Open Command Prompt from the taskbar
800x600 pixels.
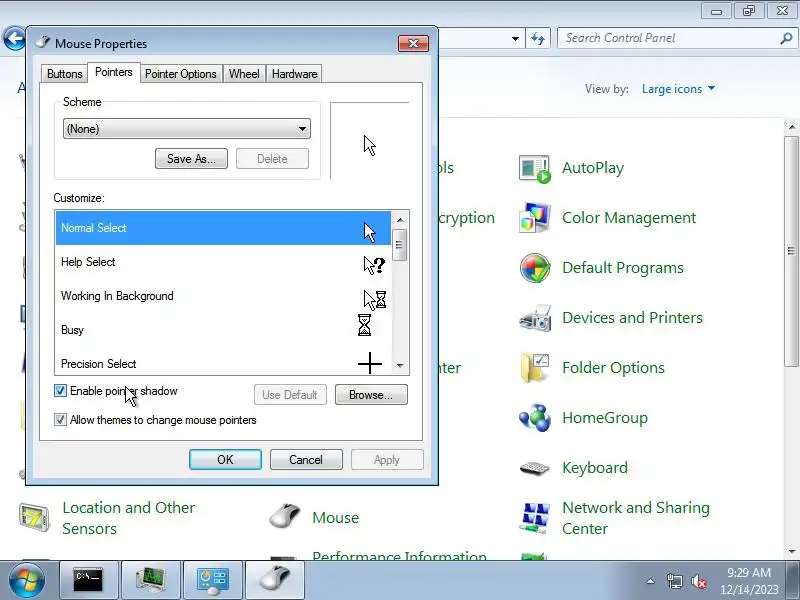pyautogui.click(x=89, y=580)
